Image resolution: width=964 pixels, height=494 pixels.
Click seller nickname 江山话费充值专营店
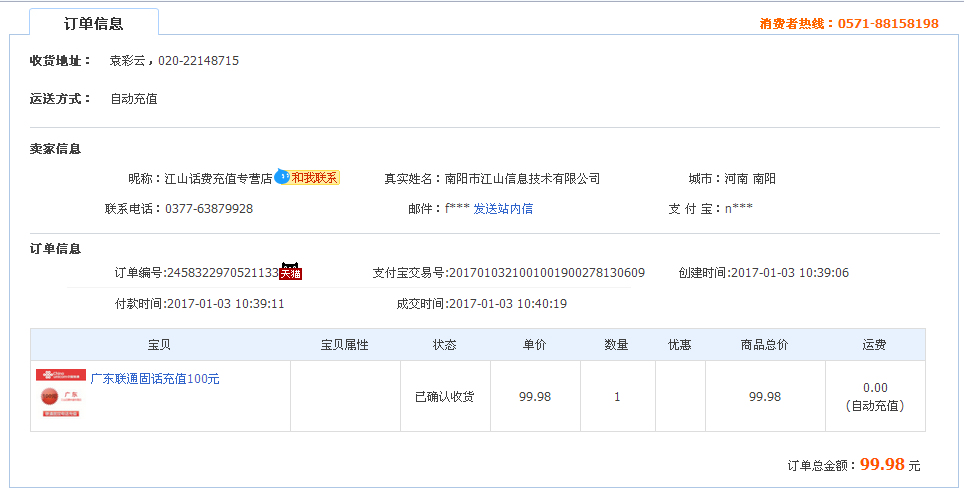218,179
